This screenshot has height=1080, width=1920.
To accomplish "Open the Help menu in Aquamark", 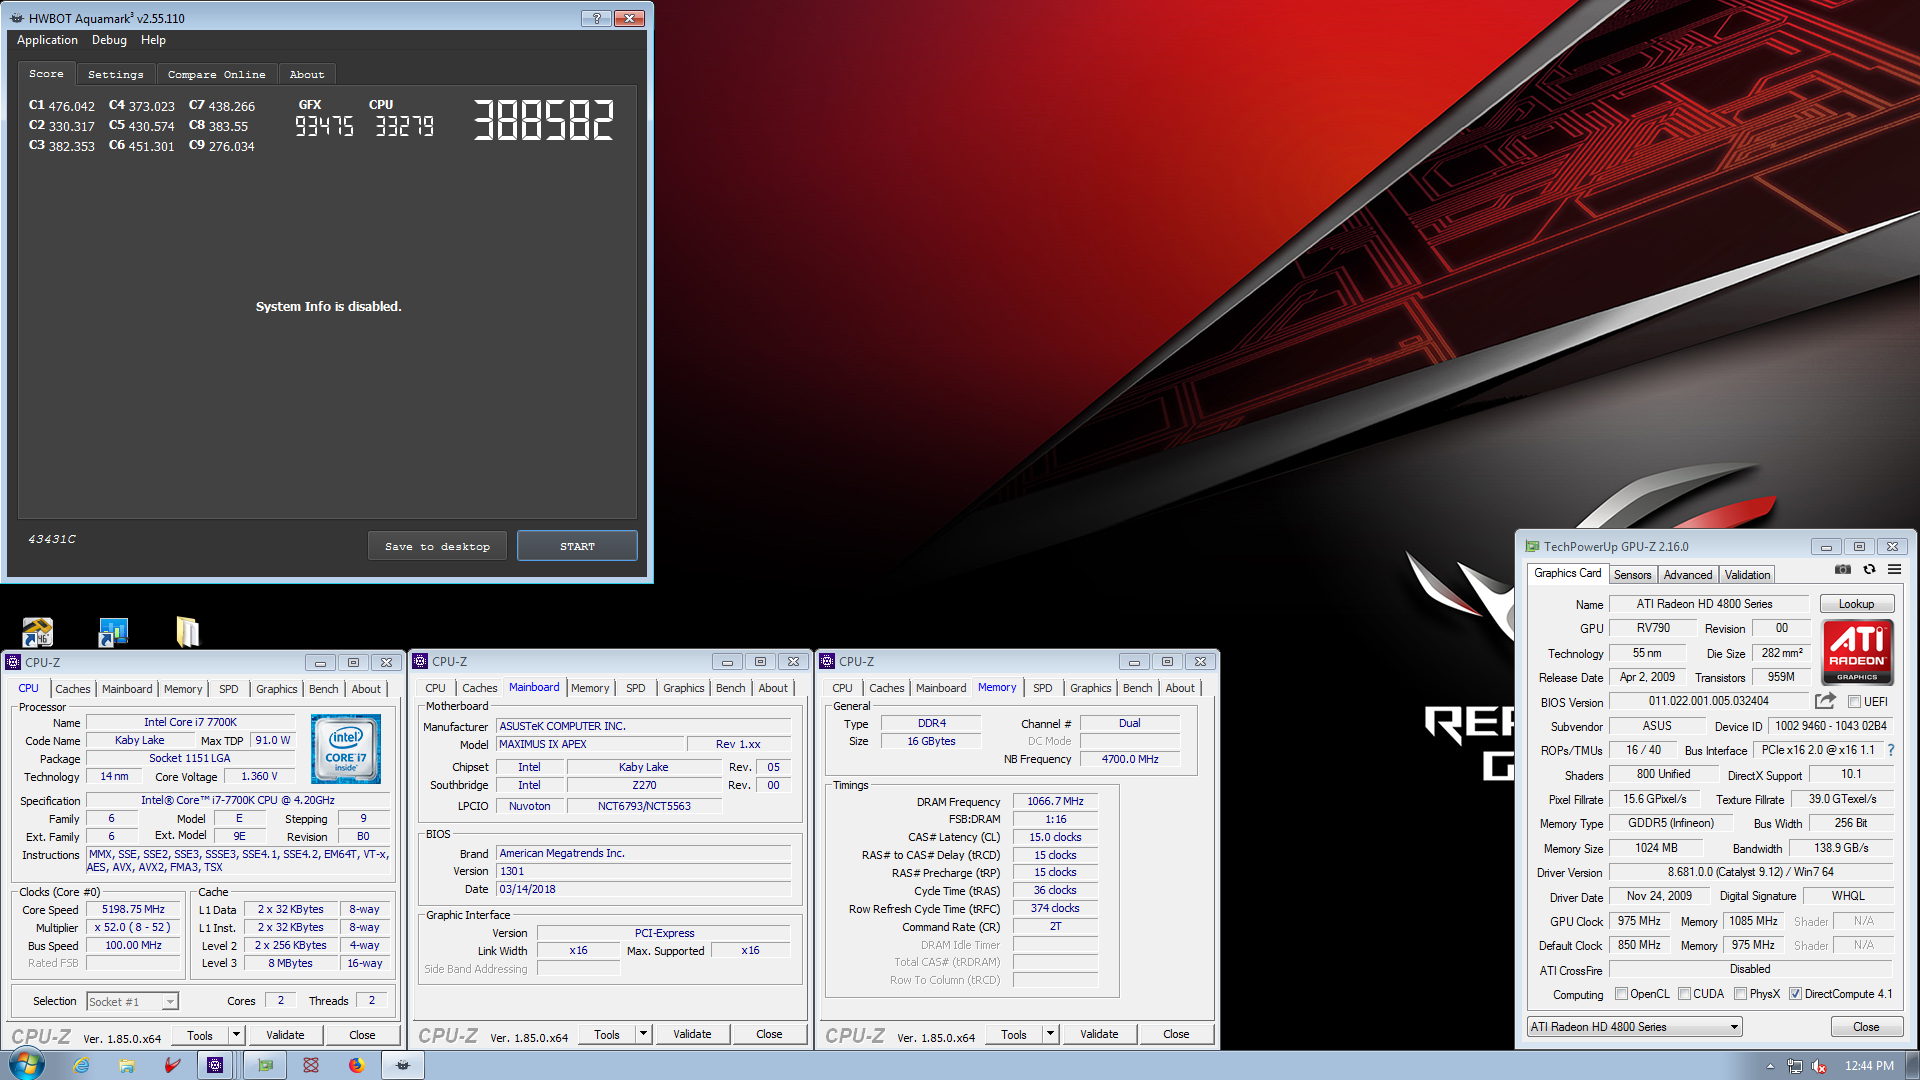I will pyautogui.click(x=153, y=40).
